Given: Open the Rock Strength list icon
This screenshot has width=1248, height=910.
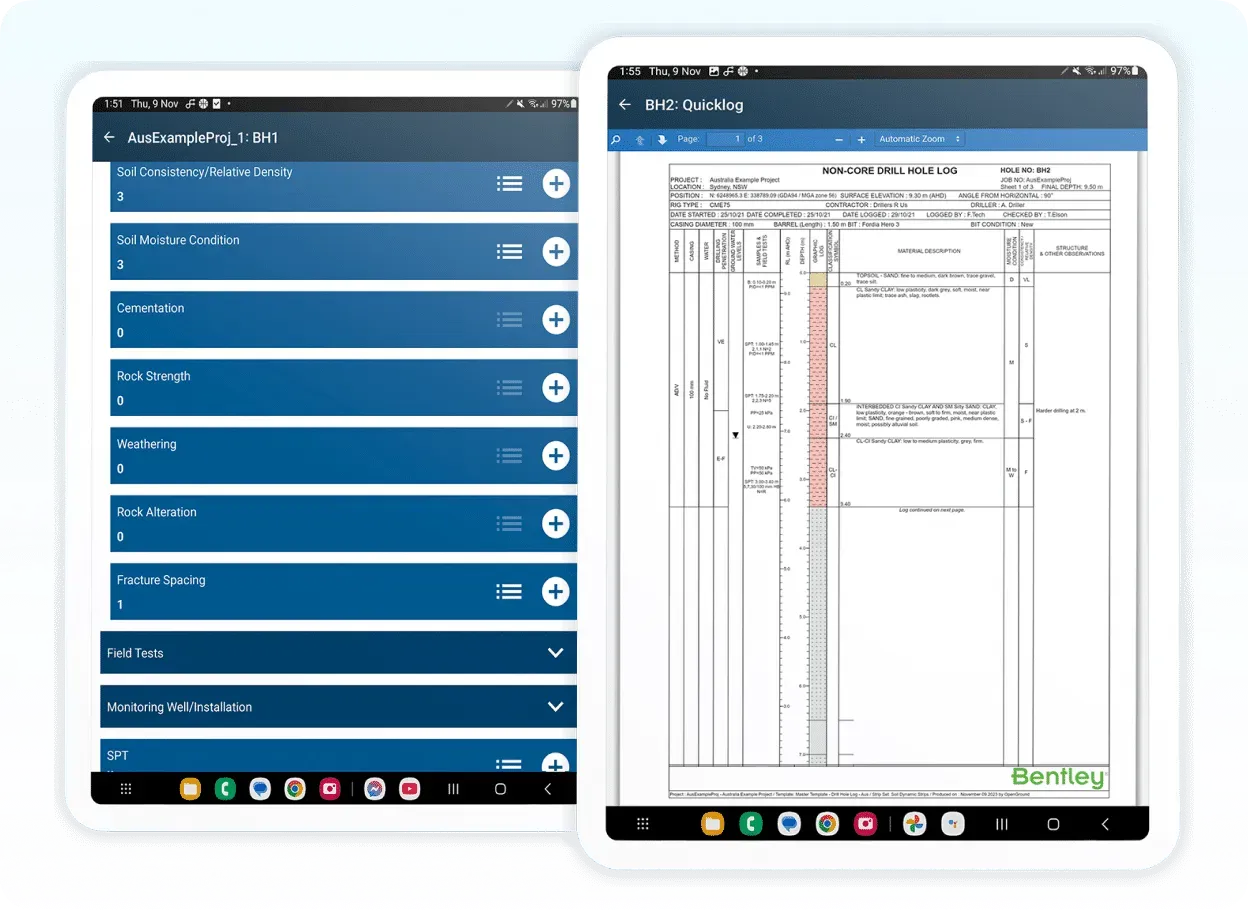Looking at the screenshot, I should tap(510, 388).
